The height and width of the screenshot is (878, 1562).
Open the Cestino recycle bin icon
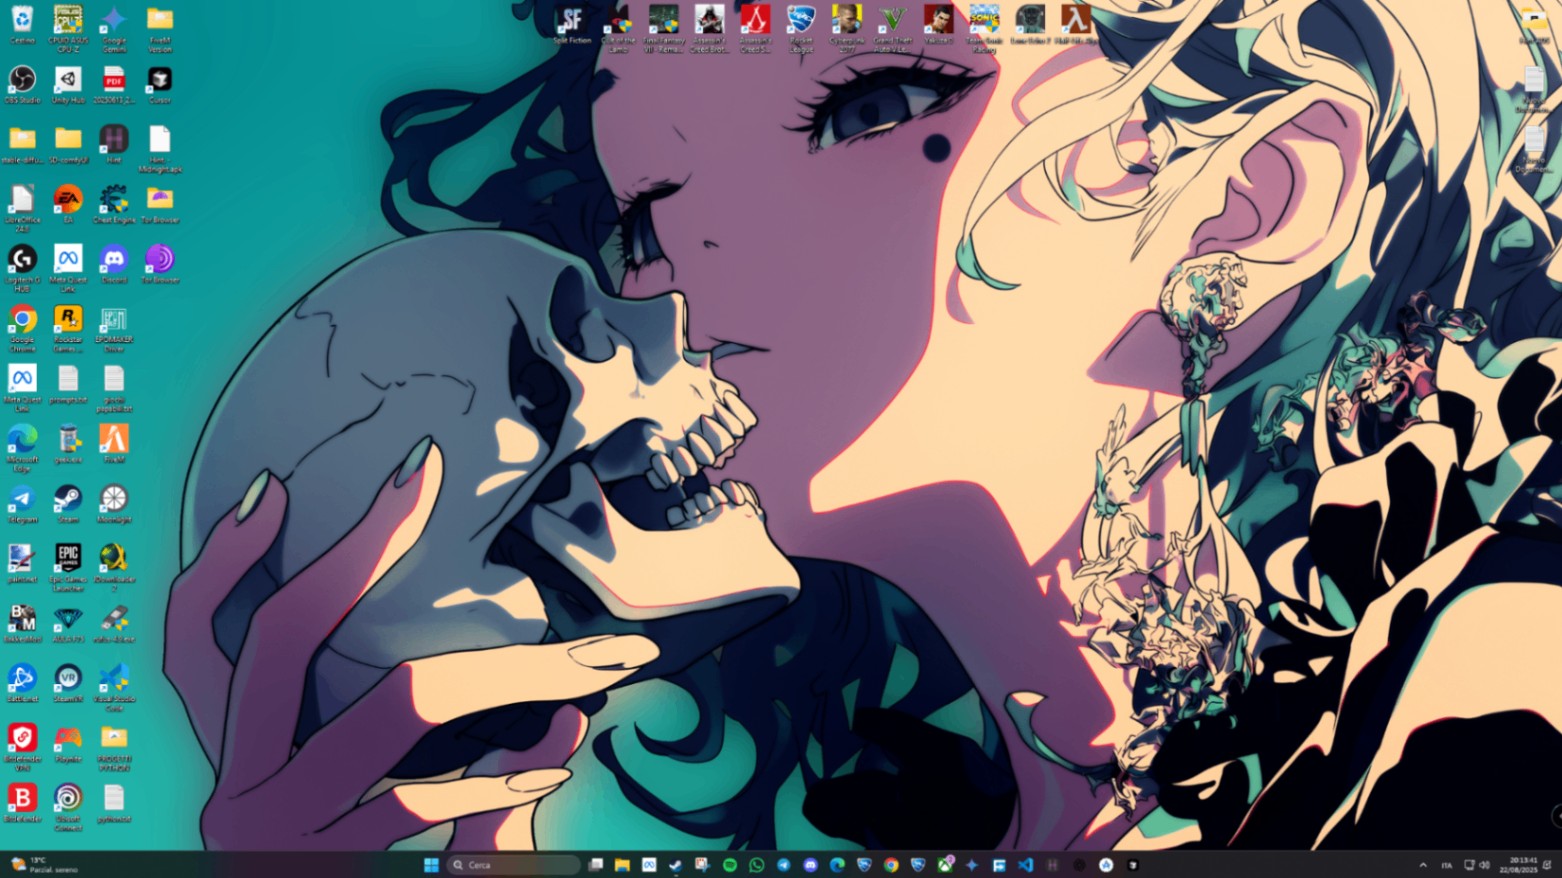pyautogui.click(x=22, y=26)
